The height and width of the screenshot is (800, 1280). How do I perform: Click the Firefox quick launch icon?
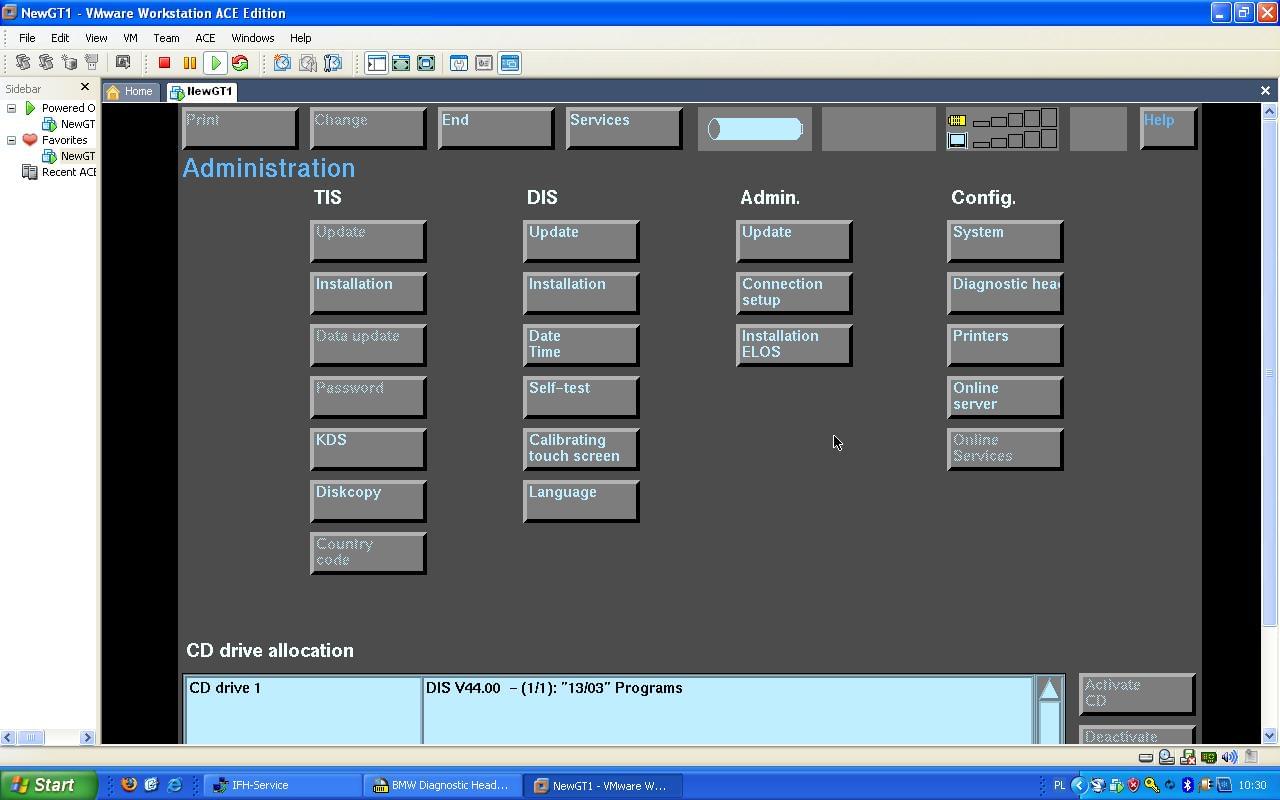point(129,785)
